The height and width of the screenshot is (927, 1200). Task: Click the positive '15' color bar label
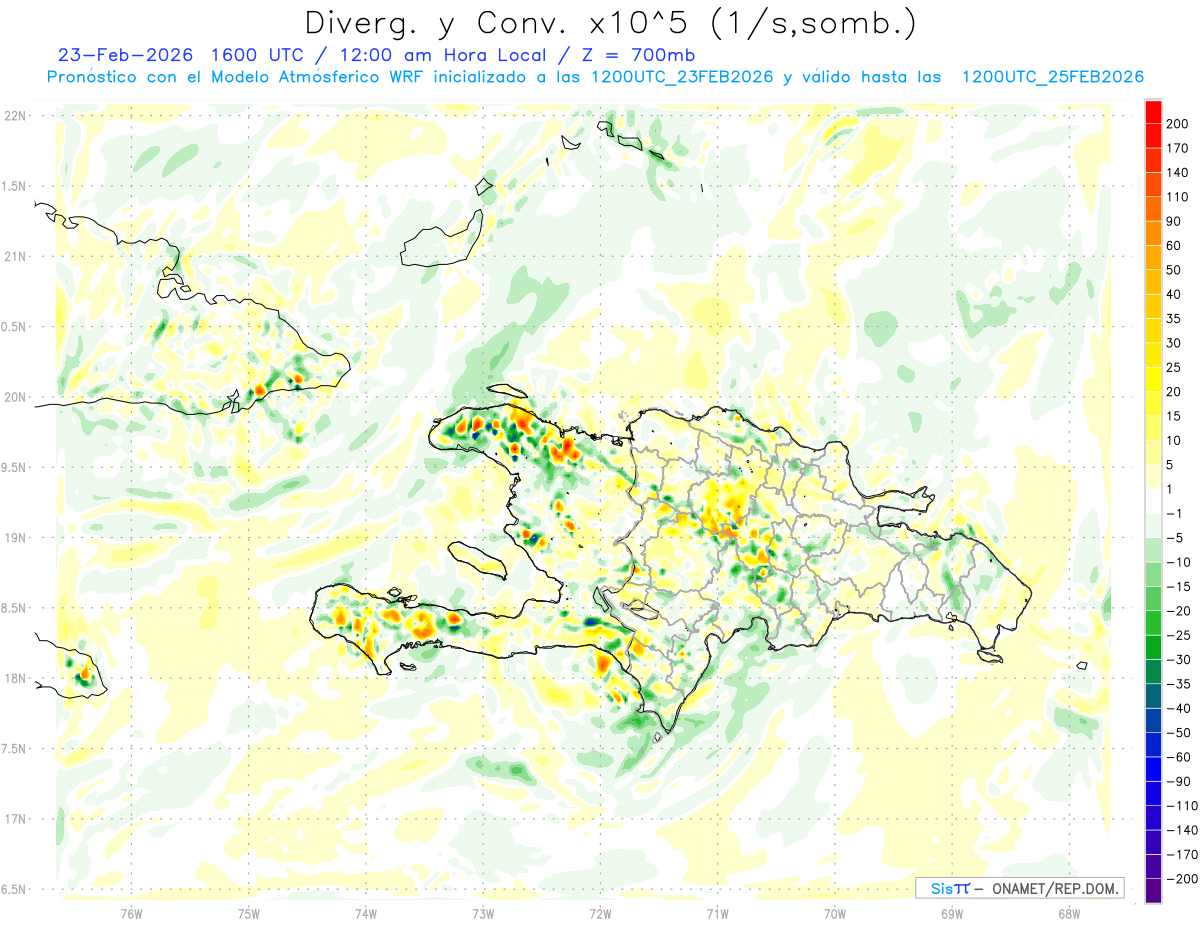tap(1175, 416)
